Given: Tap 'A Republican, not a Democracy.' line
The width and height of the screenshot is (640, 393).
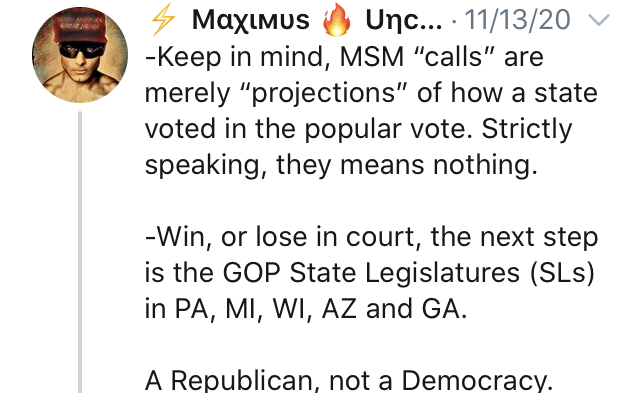Looking at the screenshot, I should pyautogui.click(x=349, y=380).
